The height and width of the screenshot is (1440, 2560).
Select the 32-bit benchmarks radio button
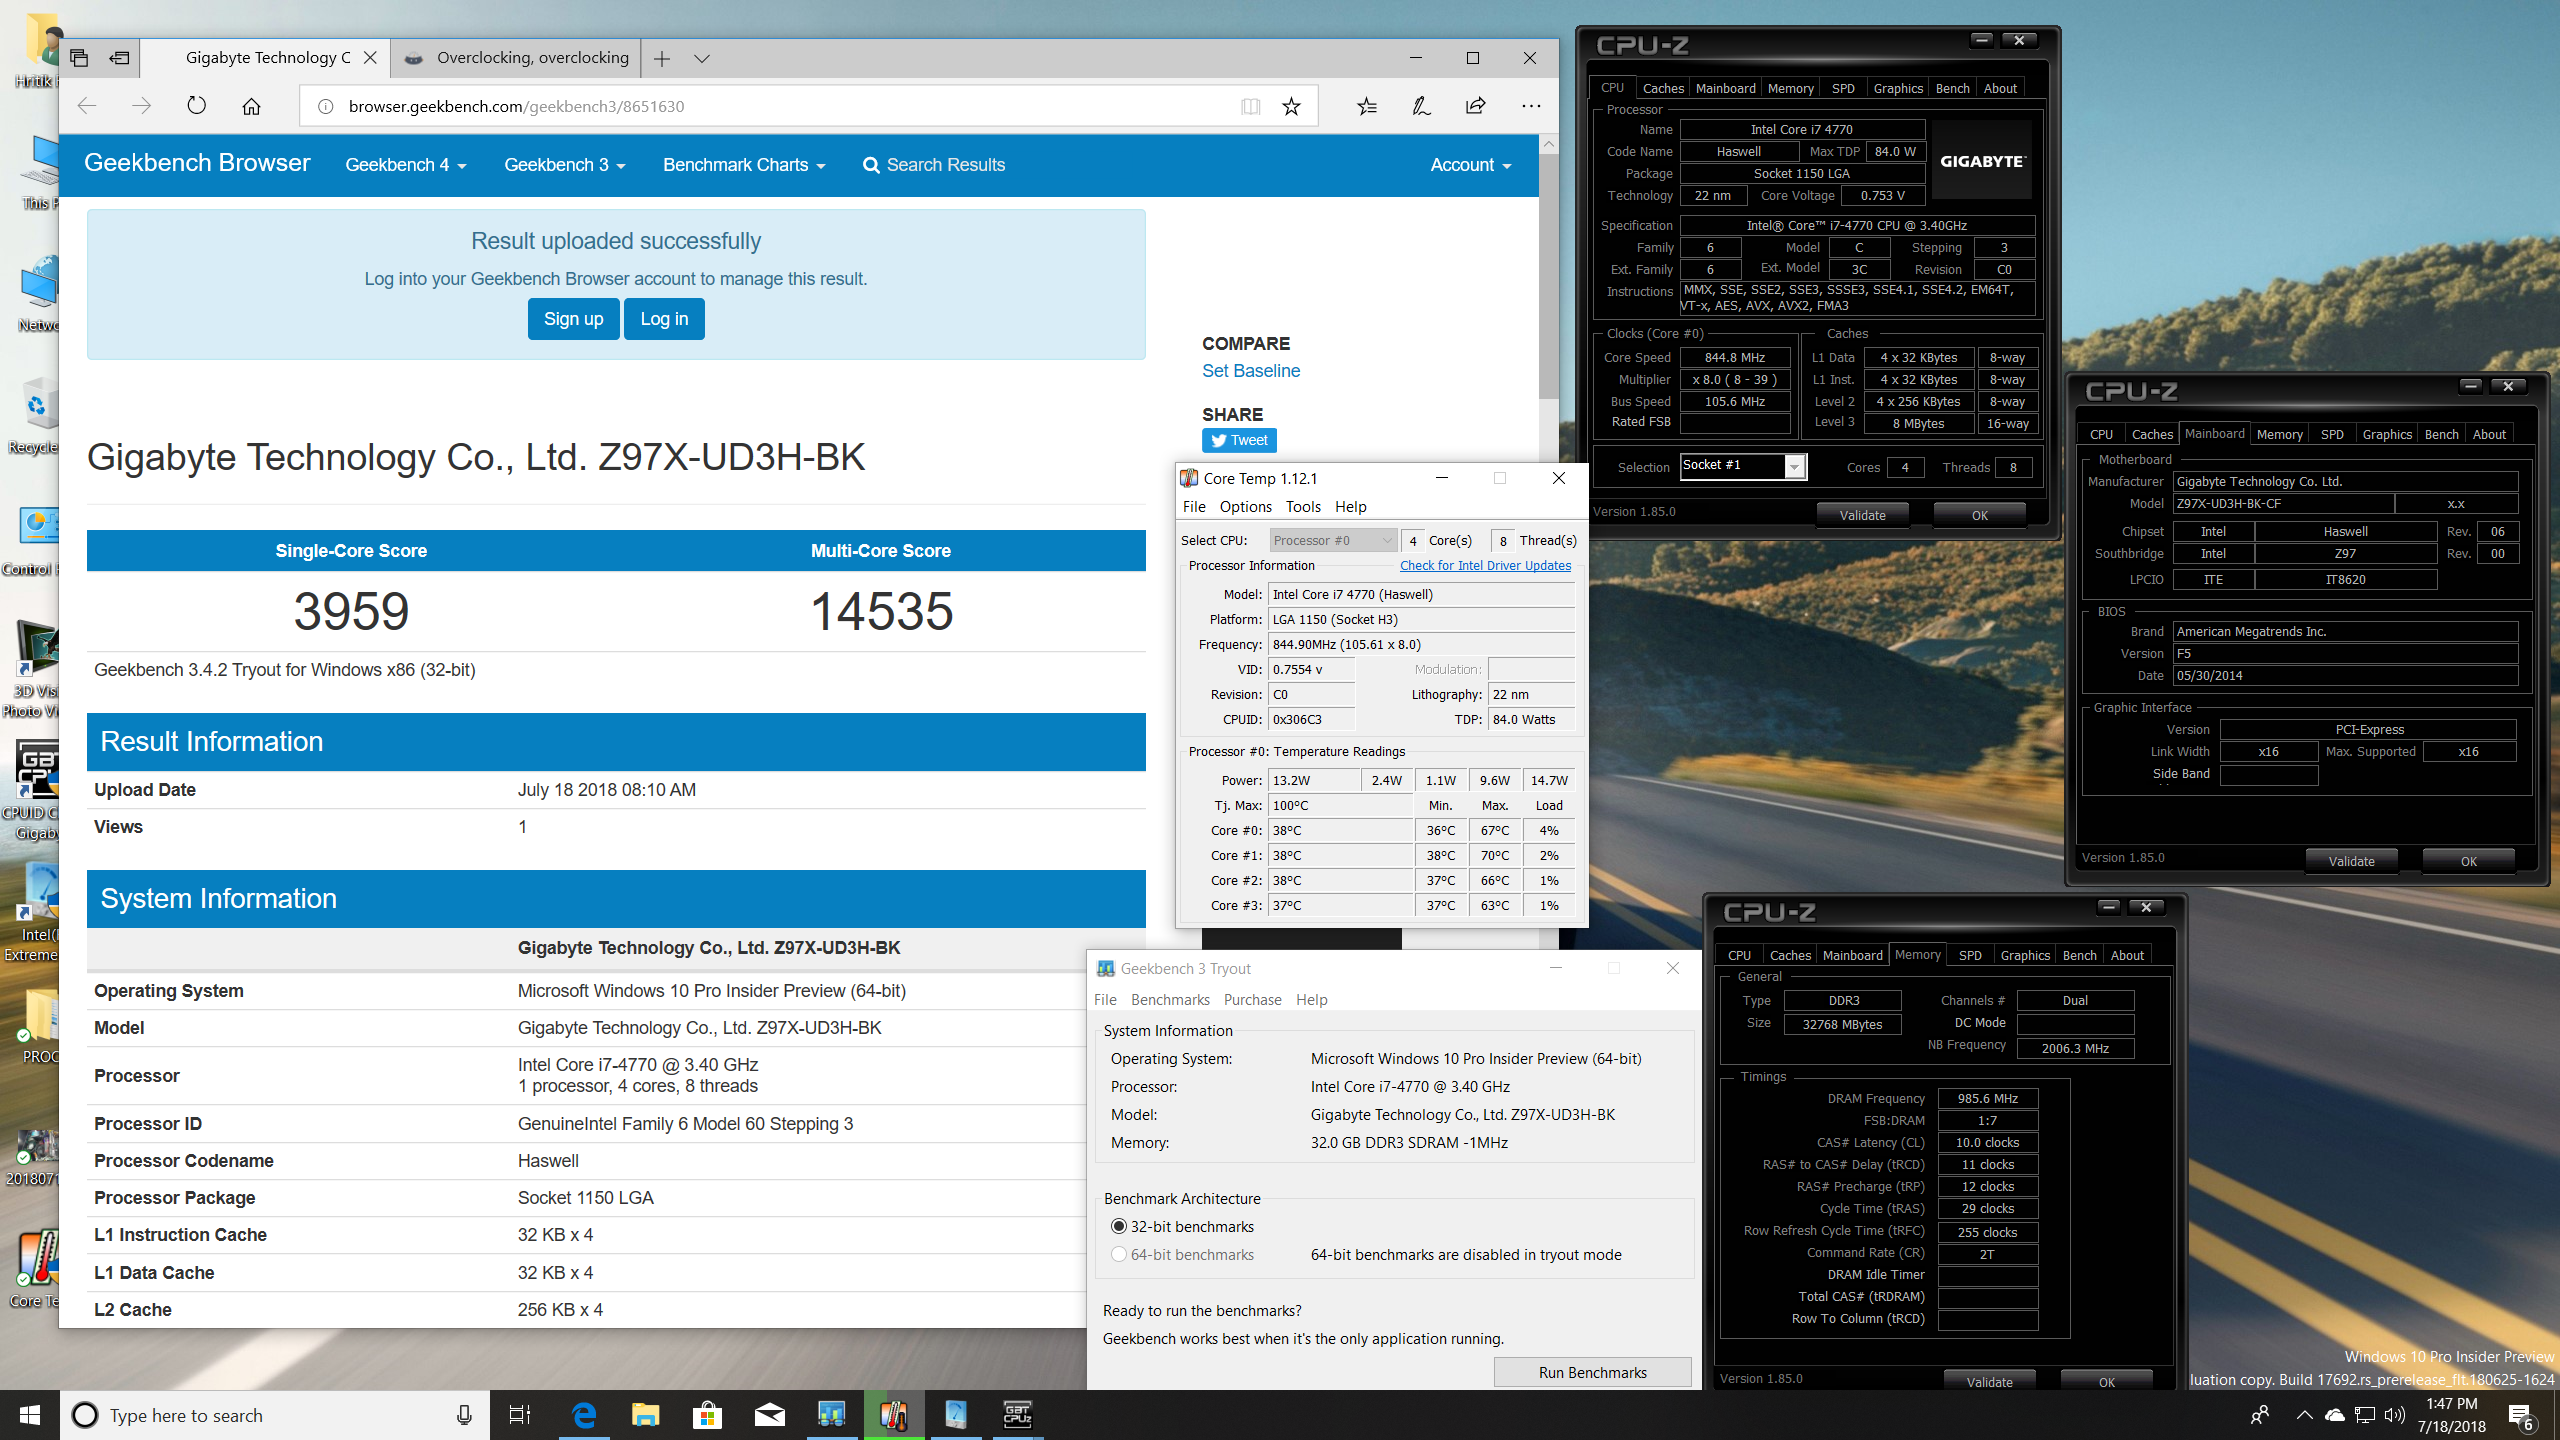point(1119,1226)
